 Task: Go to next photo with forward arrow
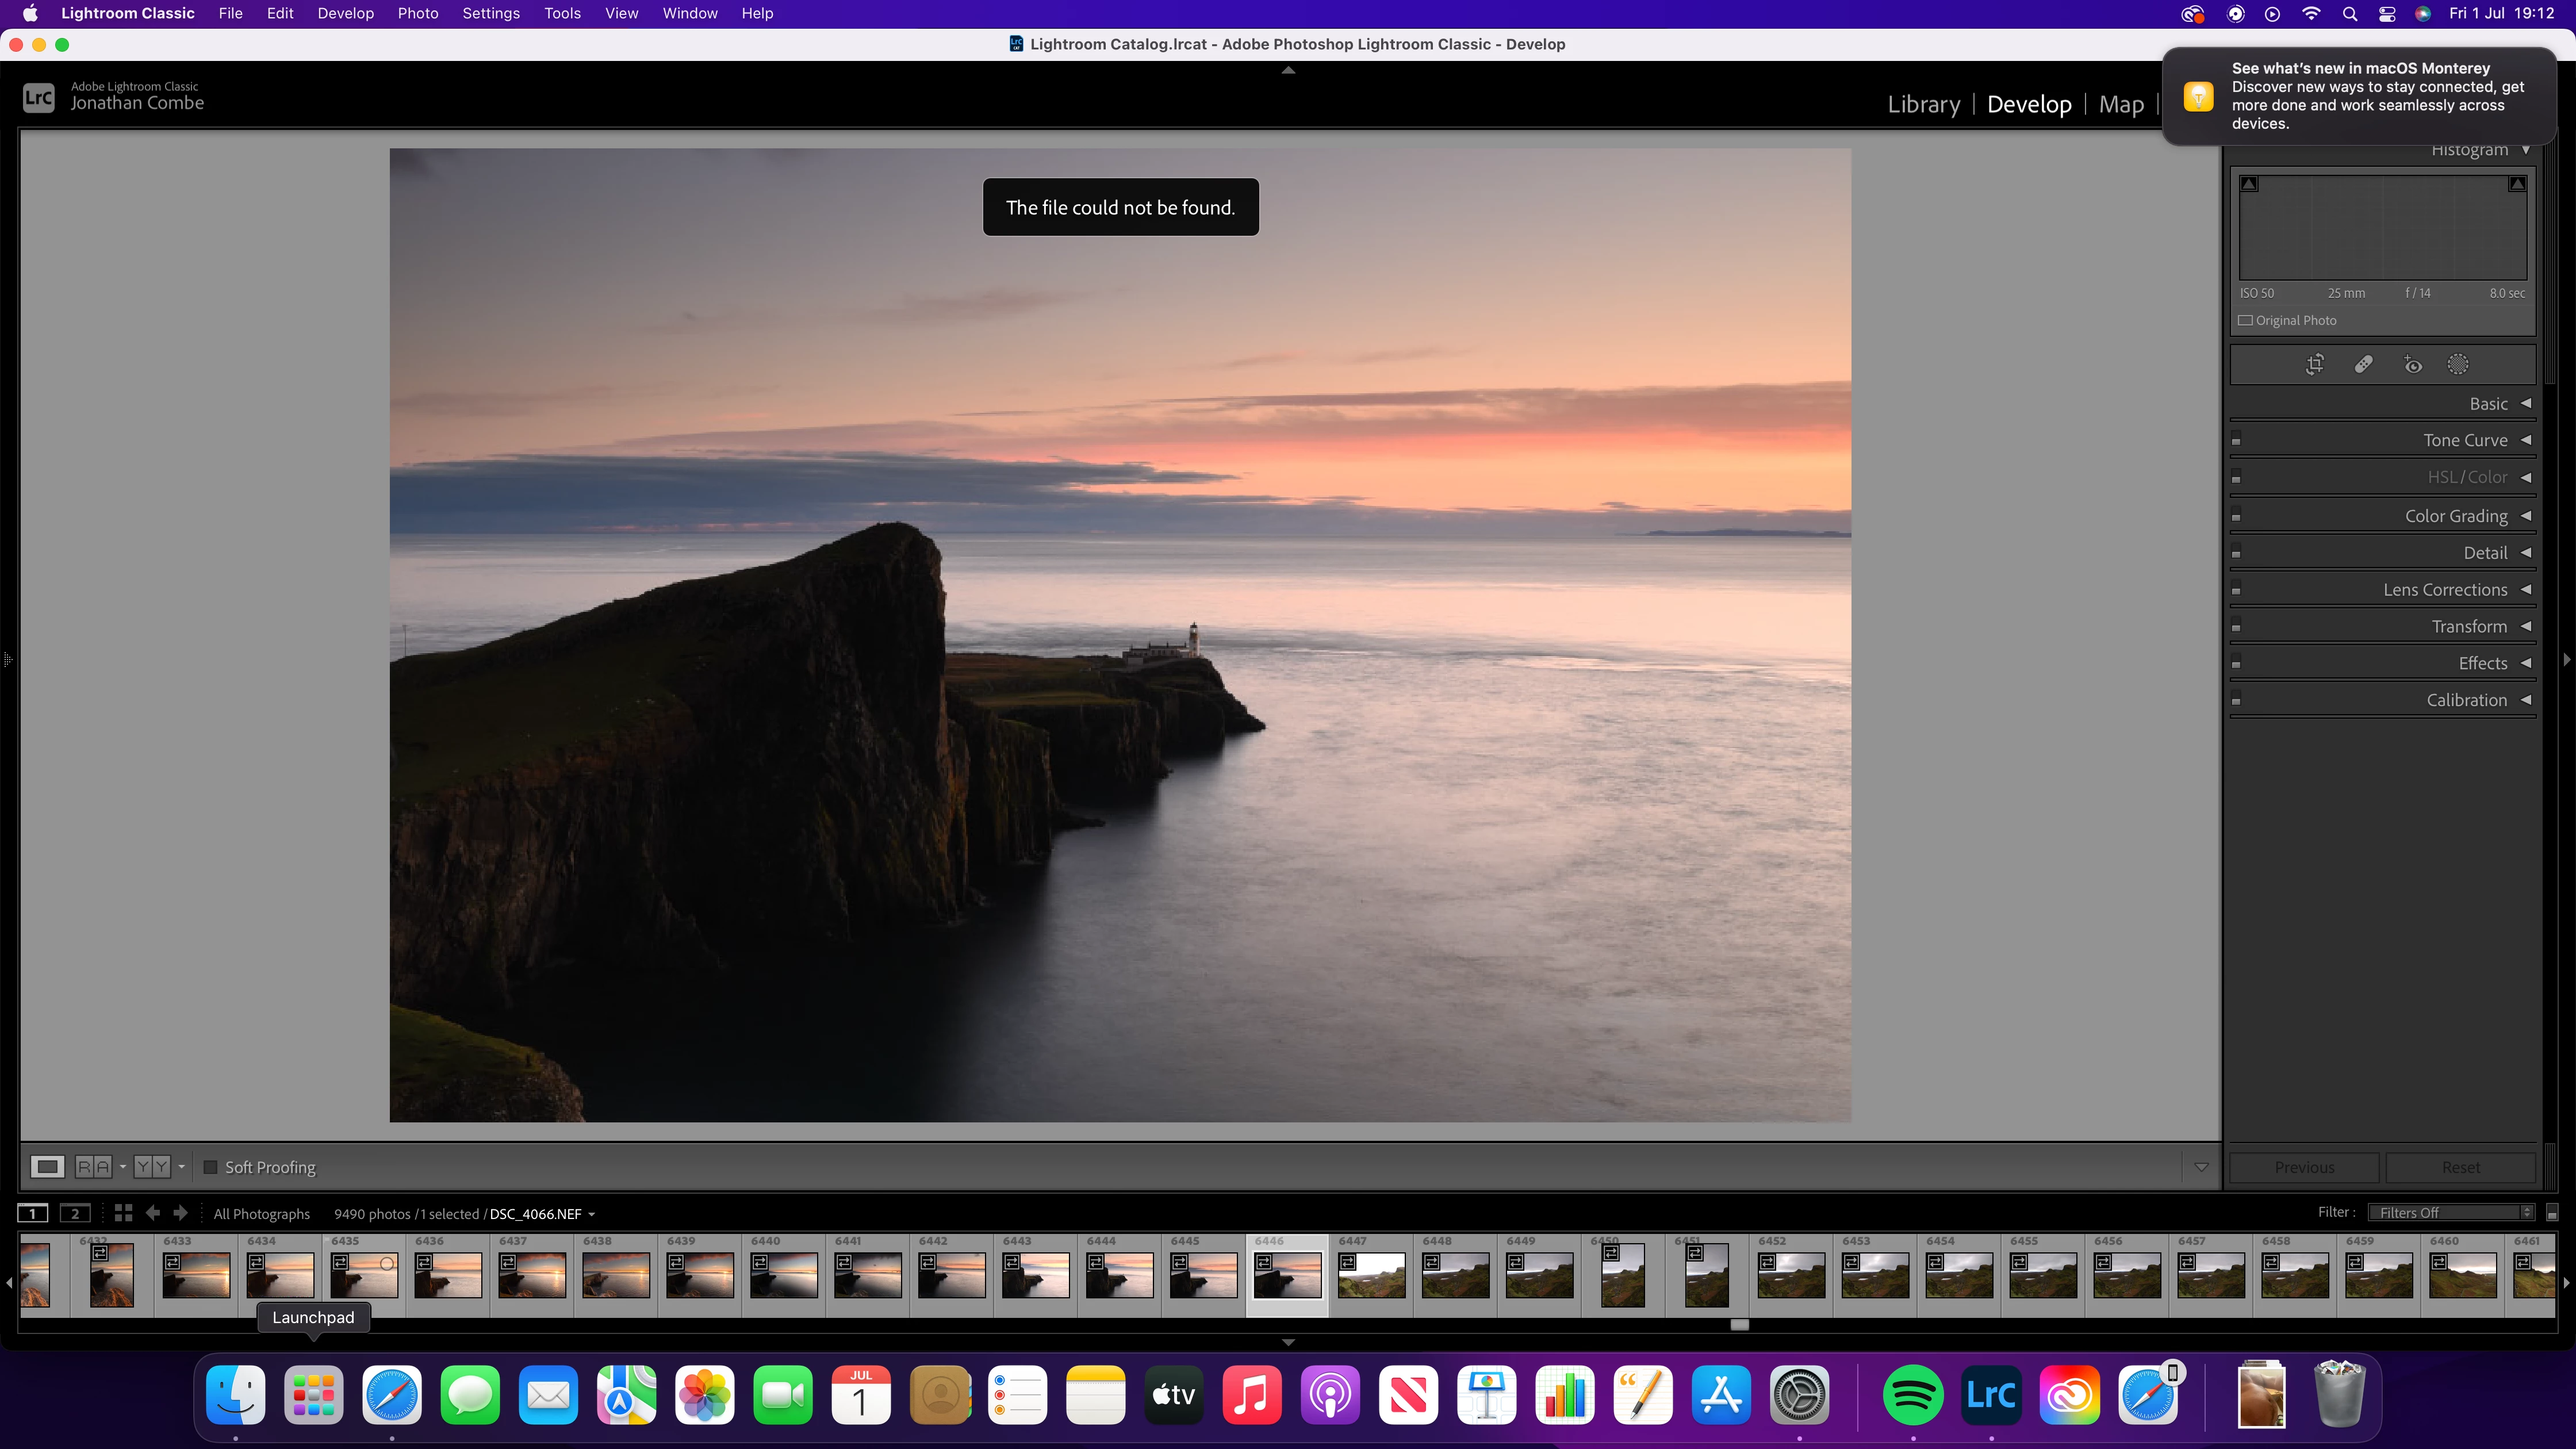point(180,1213)
